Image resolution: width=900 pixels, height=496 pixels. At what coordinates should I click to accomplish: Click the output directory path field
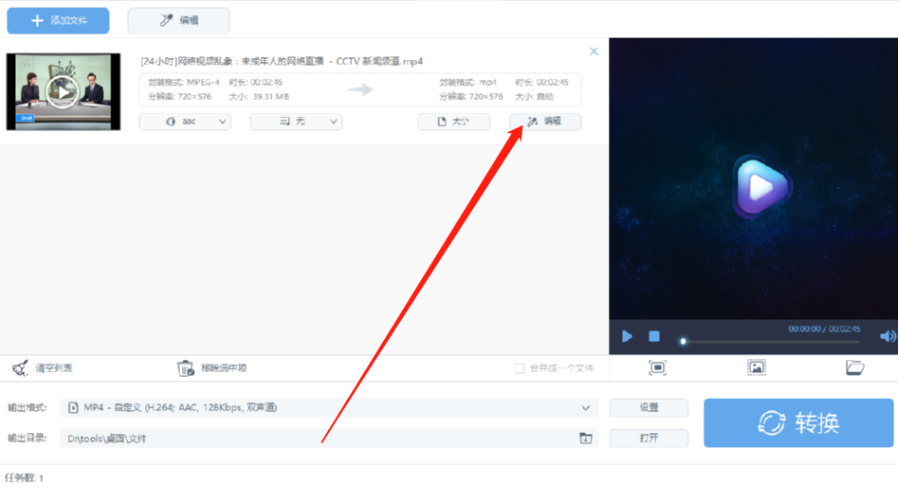click(329, 439)
